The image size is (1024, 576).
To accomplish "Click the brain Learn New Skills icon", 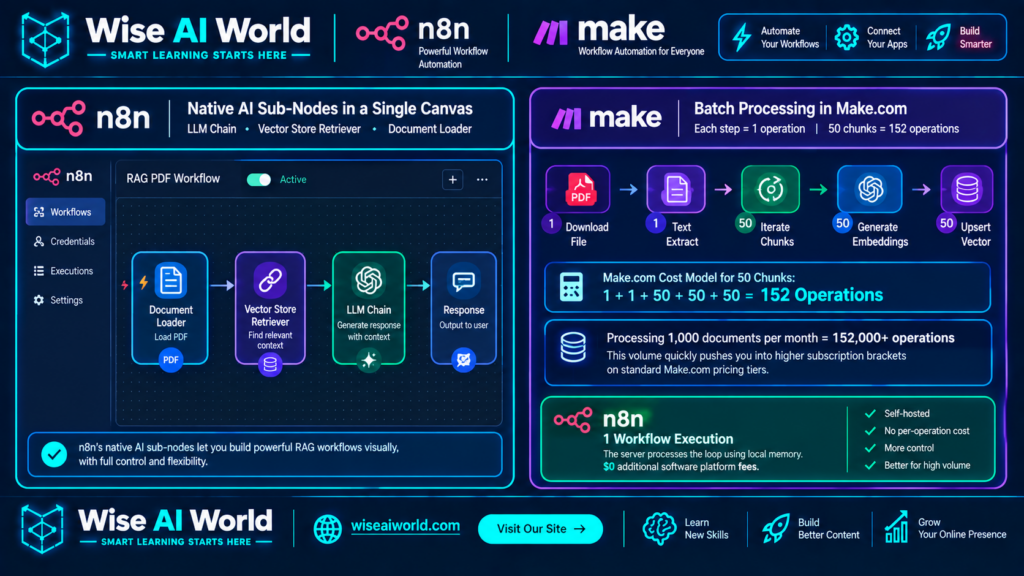I will click(x=659, y=528).
